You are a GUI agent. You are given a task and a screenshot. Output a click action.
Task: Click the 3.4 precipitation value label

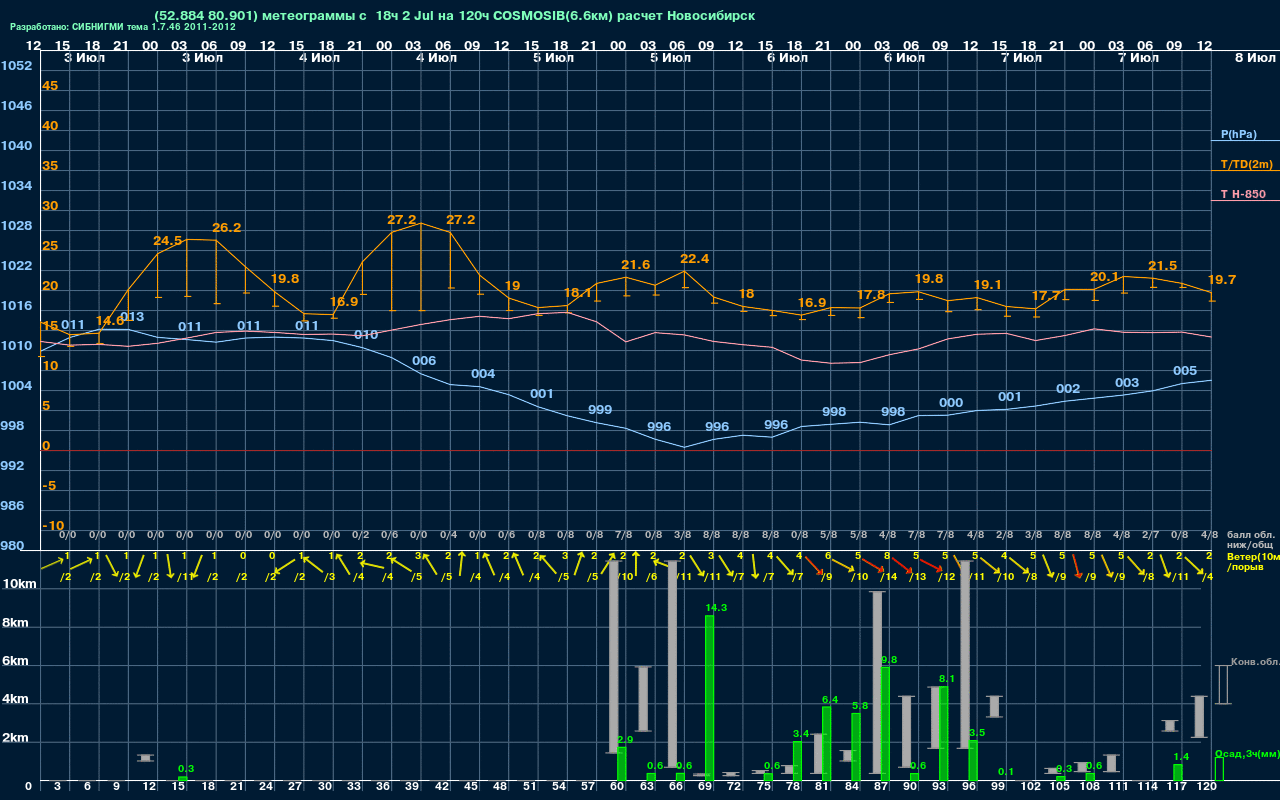(801, 734)
